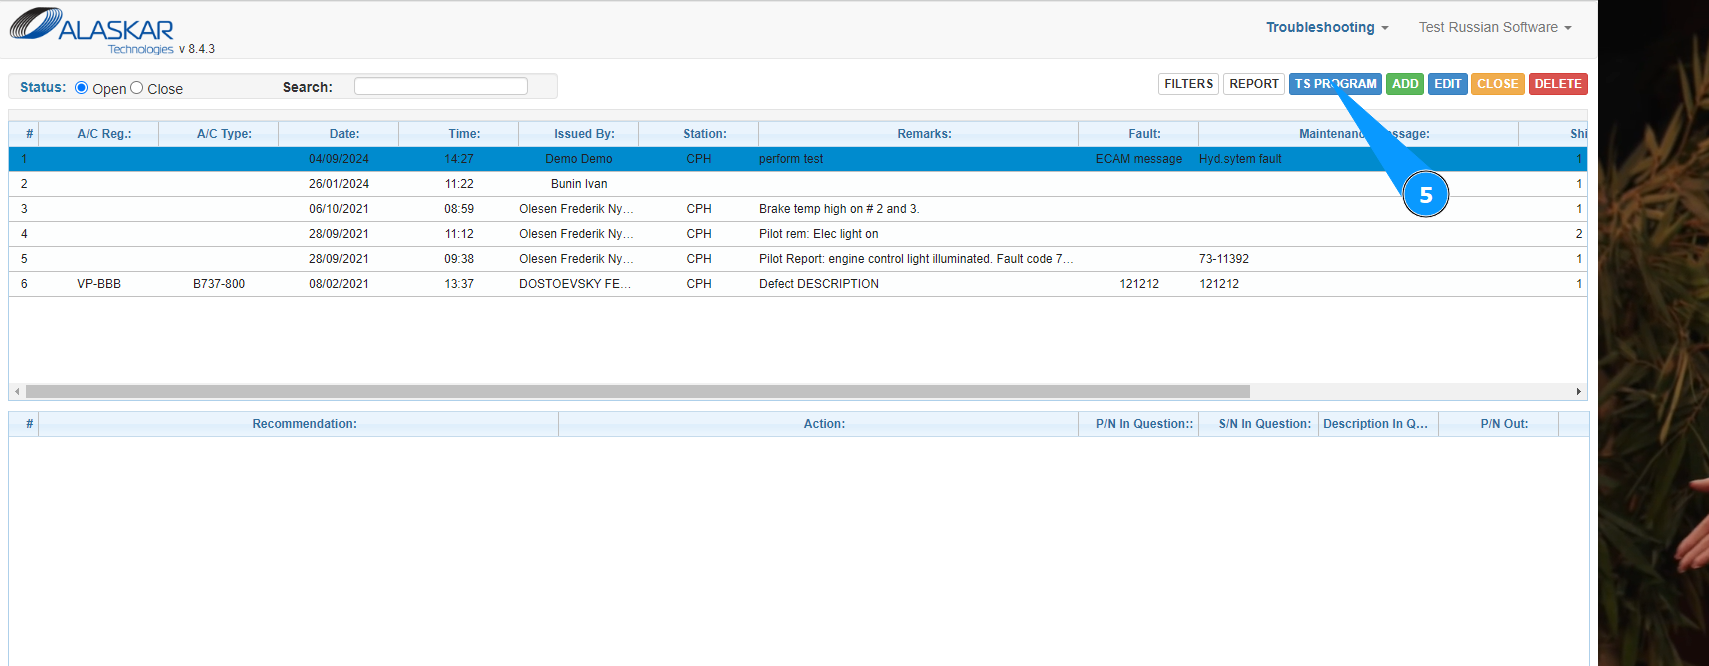Click the orange CLOSE button

tap(1498, 84)
